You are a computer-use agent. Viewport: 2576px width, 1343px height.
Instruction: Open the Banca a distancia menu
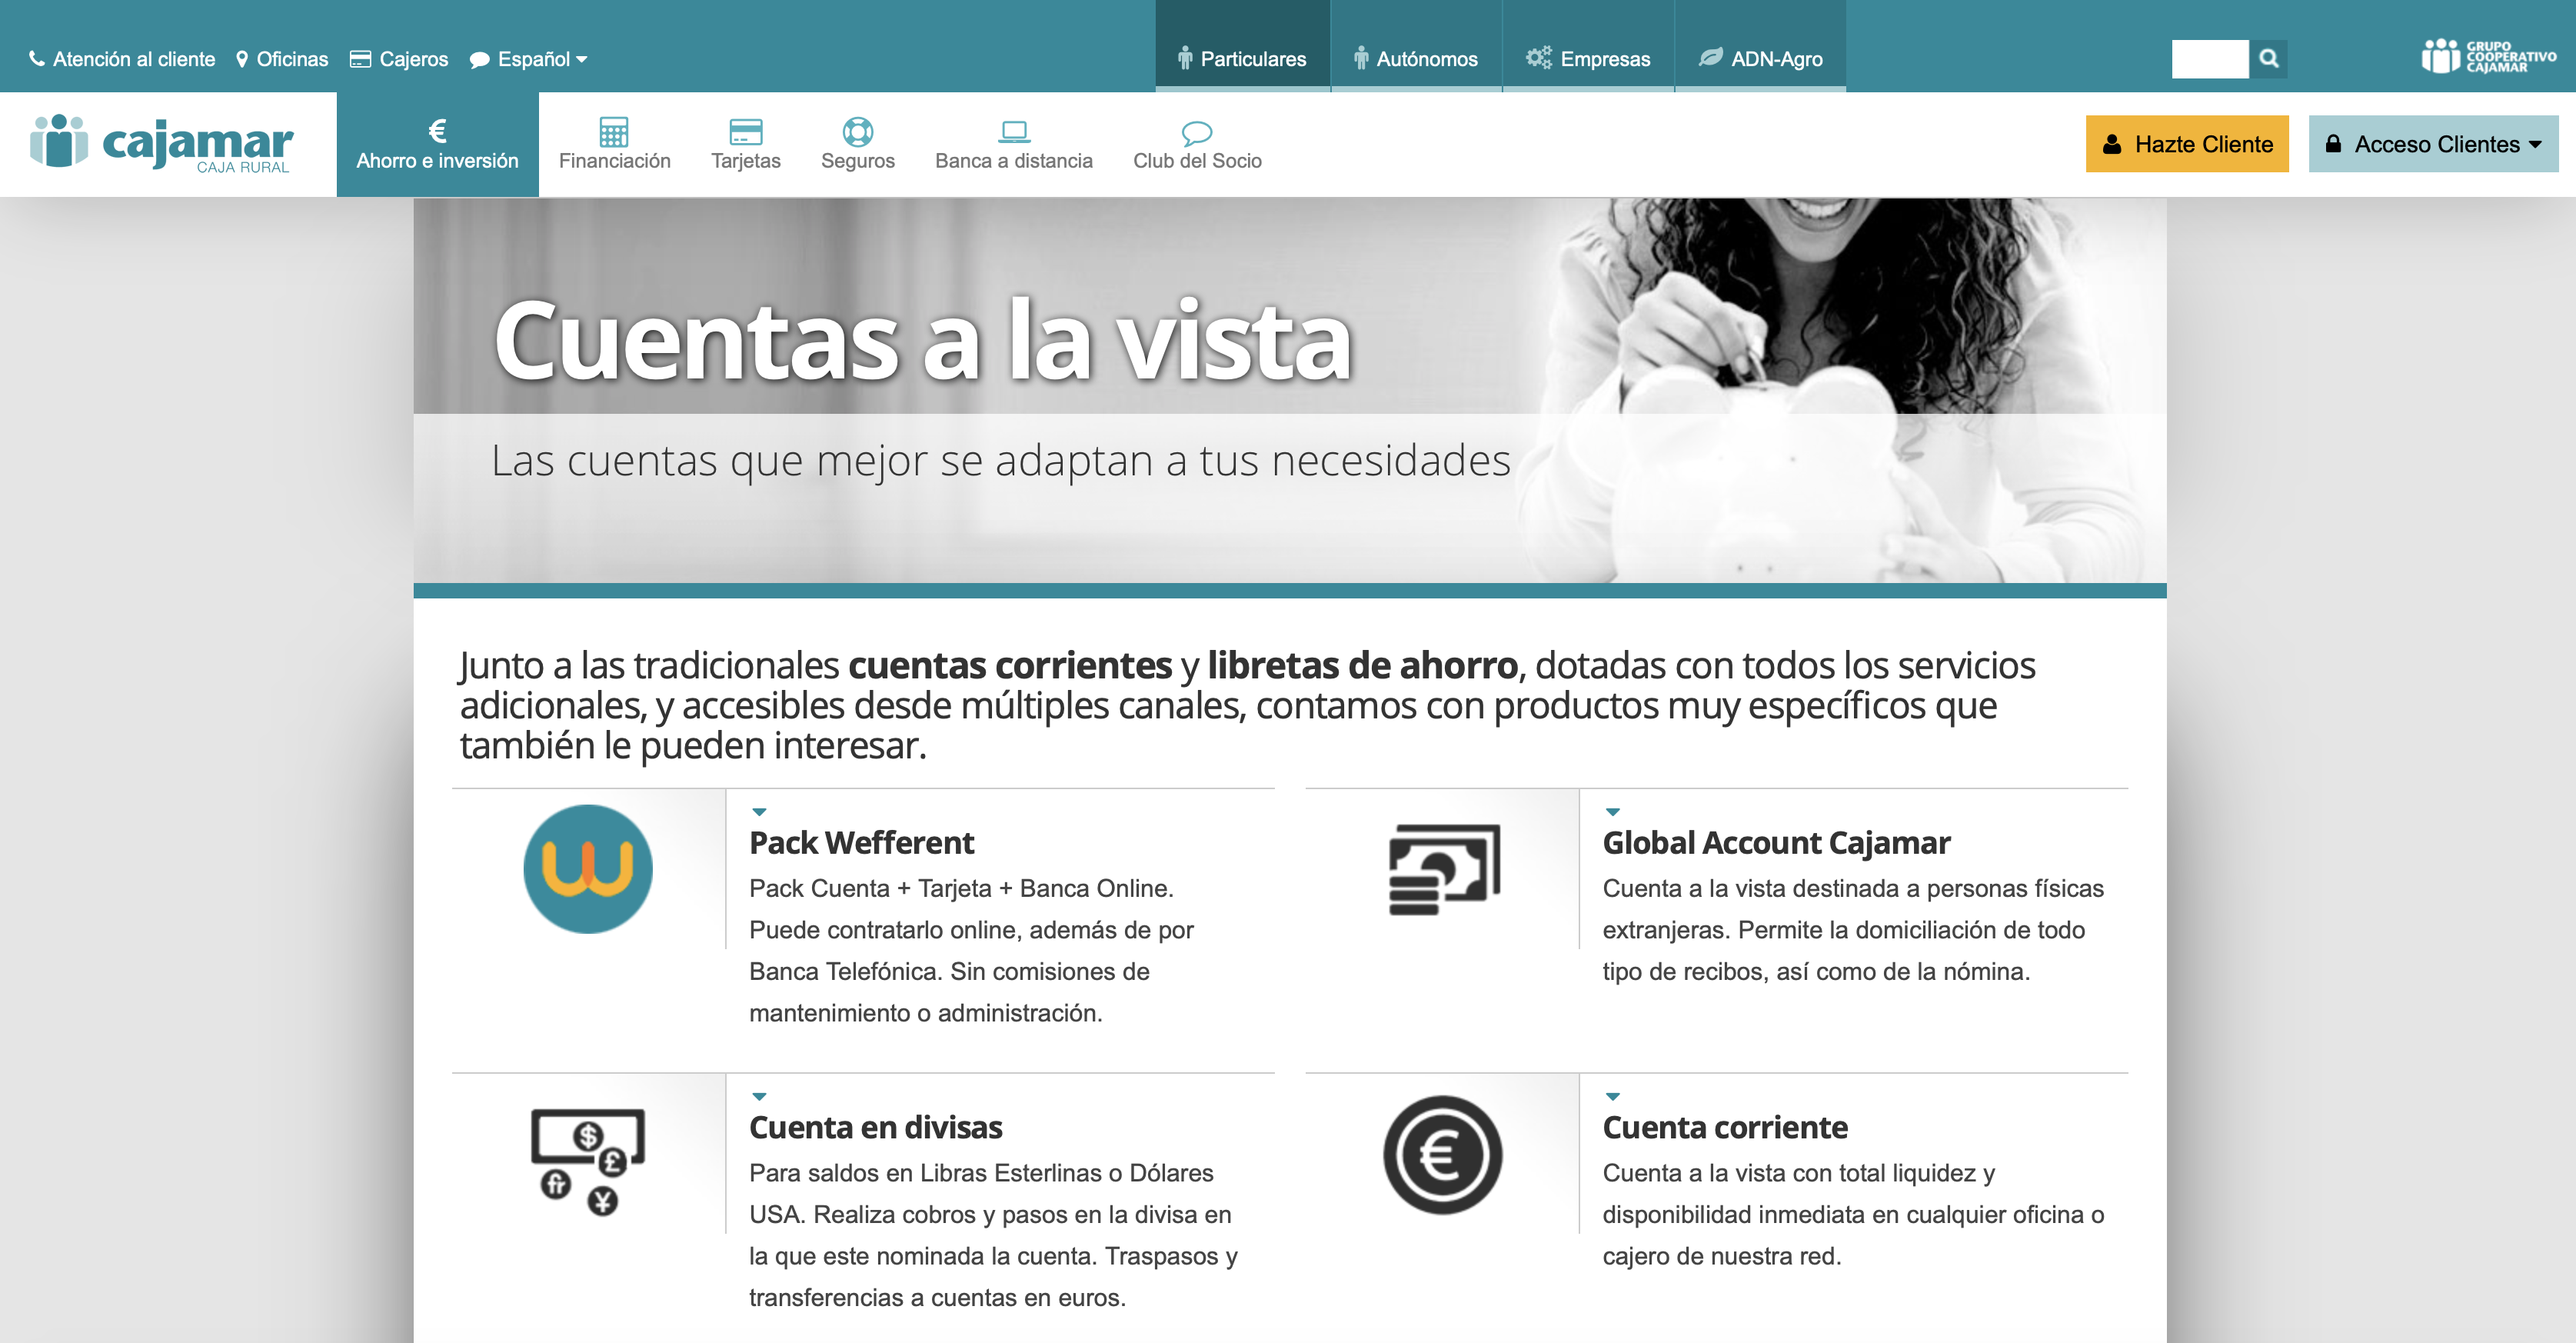pos(1014,144)
